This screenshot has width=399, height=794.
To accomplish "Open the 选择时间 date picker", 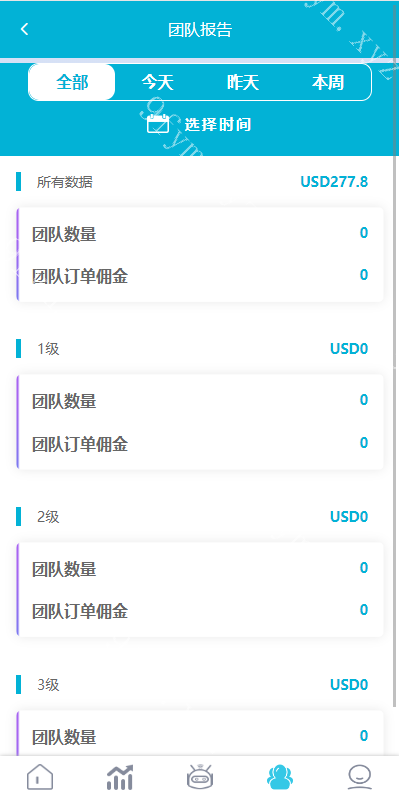I will pyautogui.click(x=200, y=124).
